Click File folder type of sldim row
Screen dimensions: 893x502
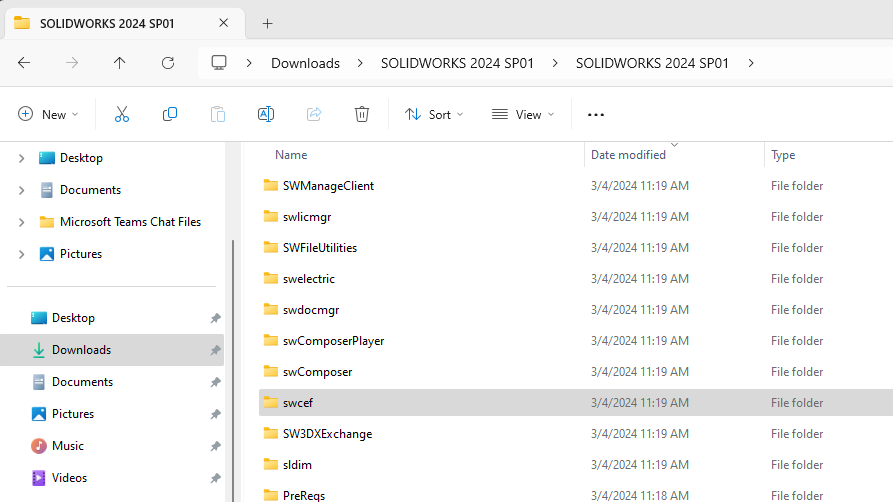click(x=797, y=464)
